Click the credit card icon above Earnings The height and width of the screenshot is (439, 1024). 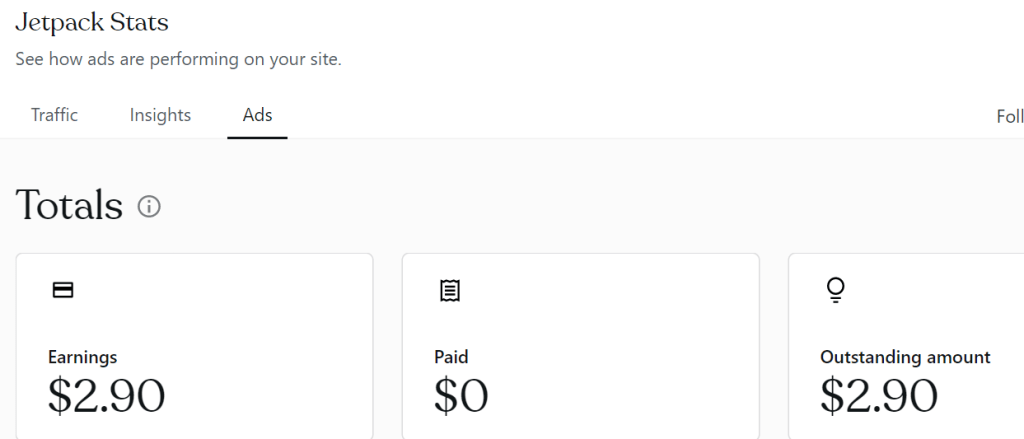tap(63, 290)
